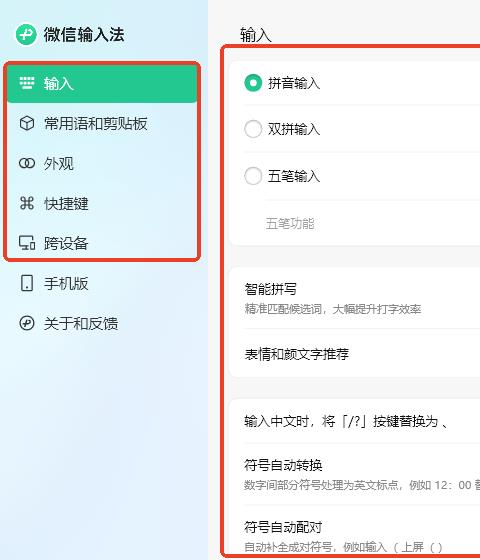Select the 拼音输入 radio button

(x=253, y=83)
